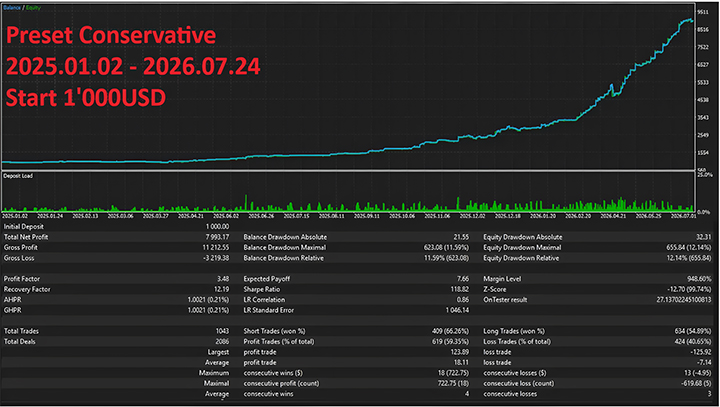Select the 2025.01.02 date on the time axis
The image size is (720, 407).
coord(15,216)
